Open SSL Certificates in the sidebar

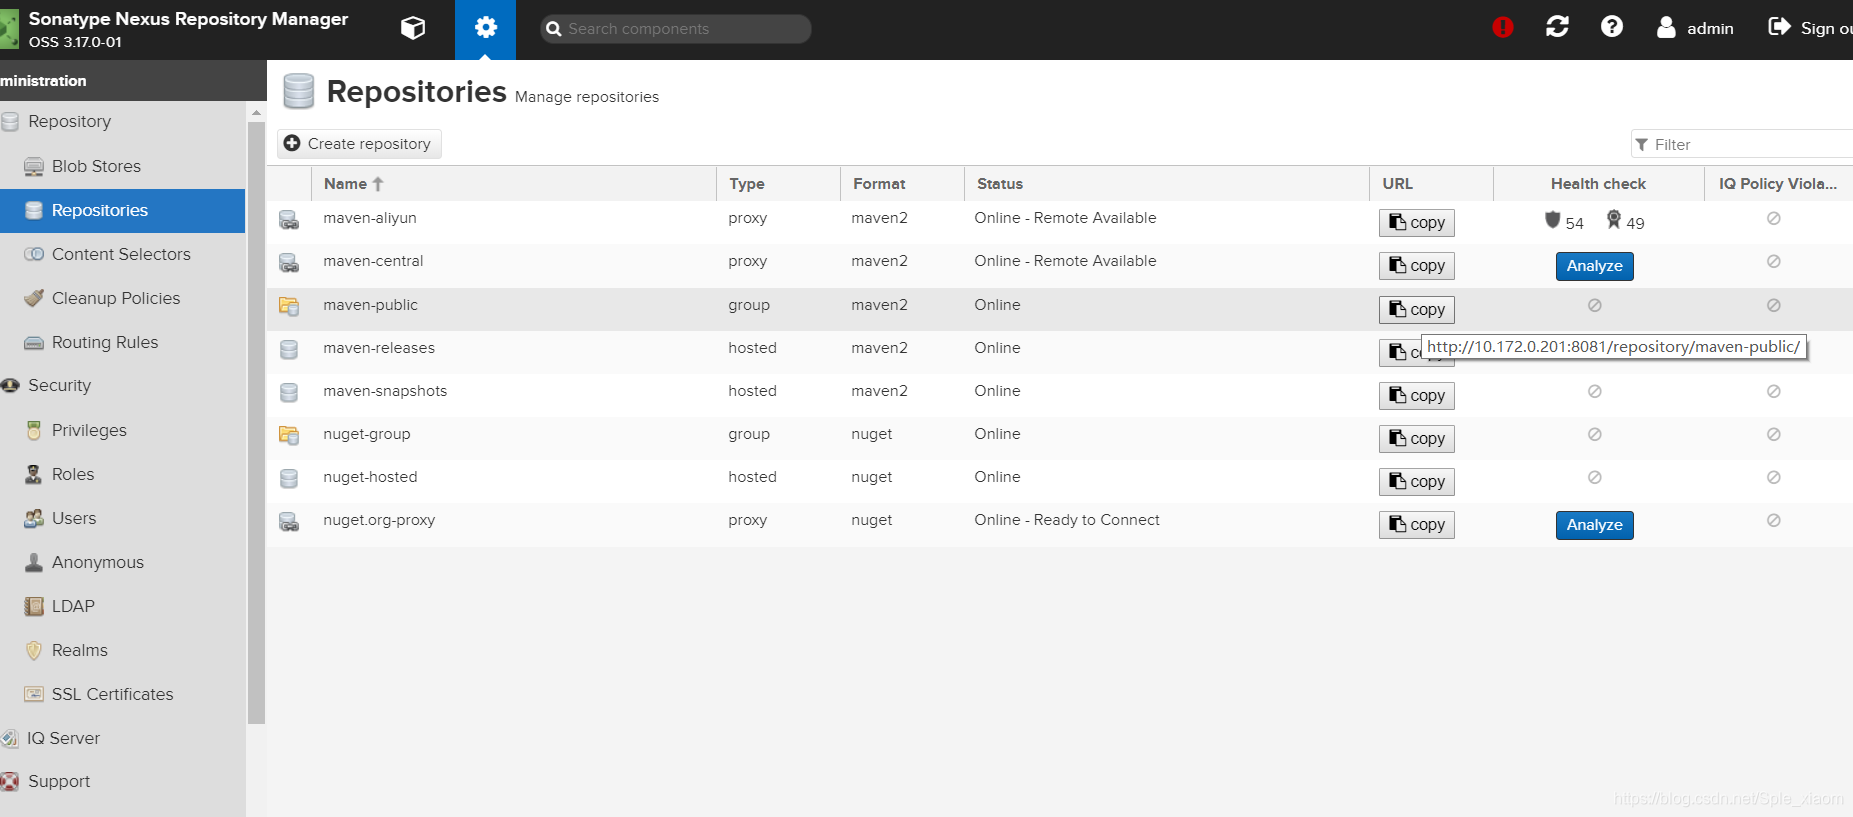click(x=122, y=694)
